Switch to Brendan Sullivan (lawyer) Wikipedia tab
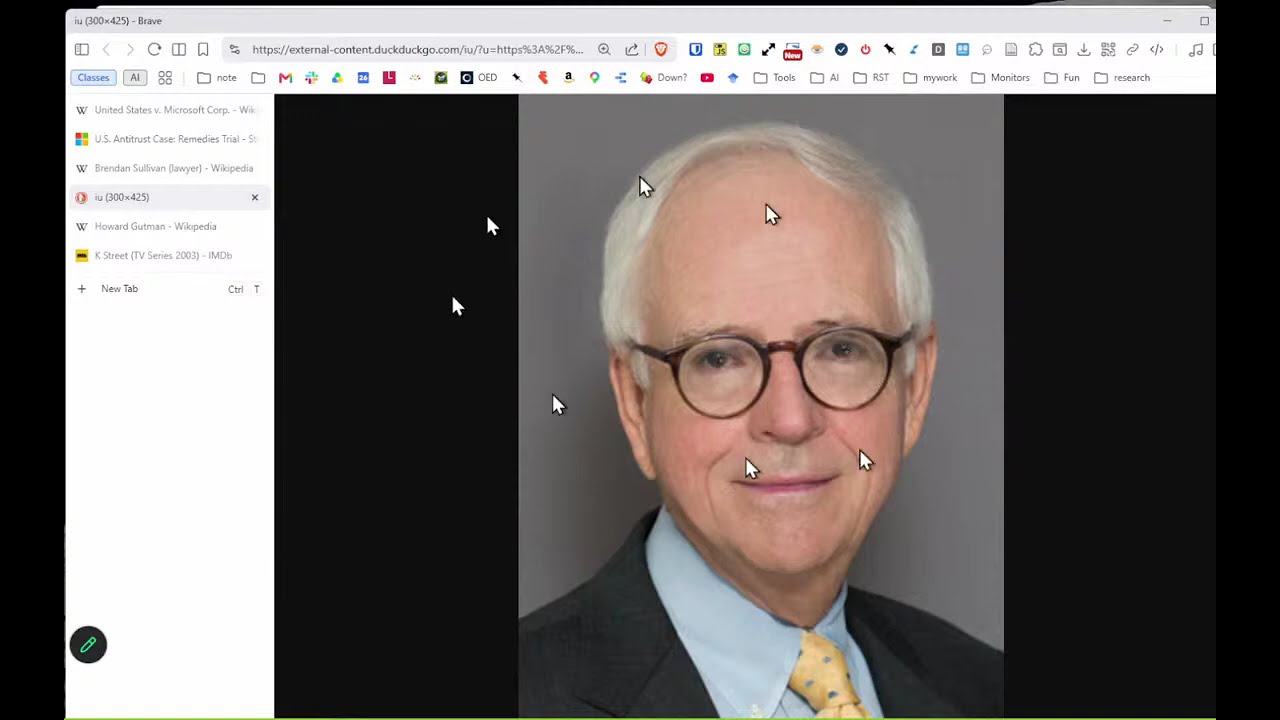 pos(169,168)
